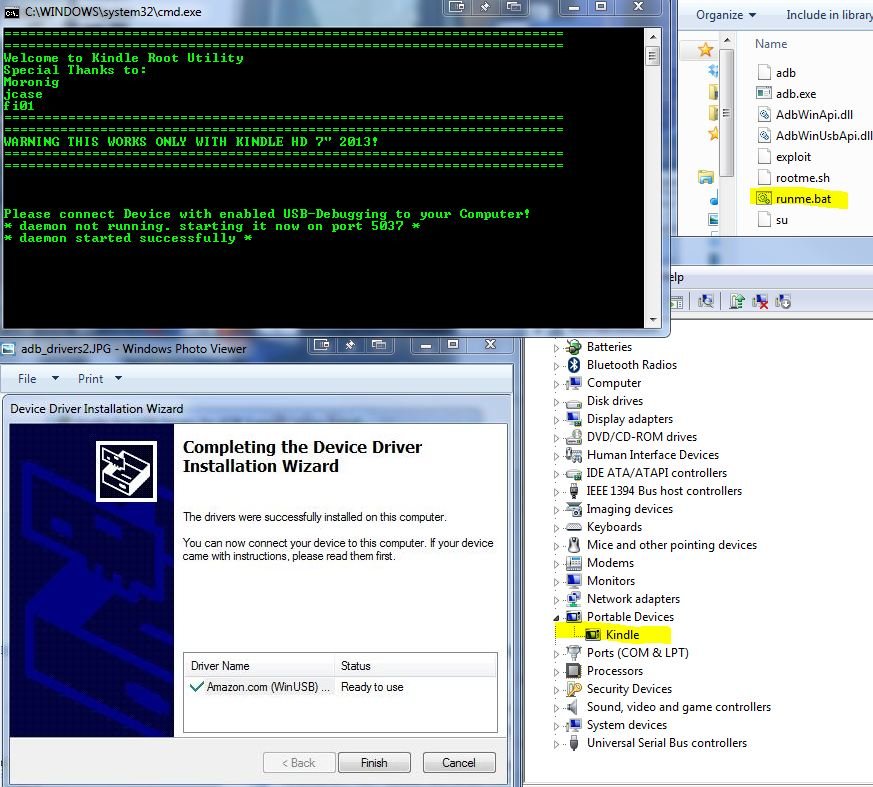Expand the Imaging devices node
This screenshot has width=873, height=787.
click(556, 510)
